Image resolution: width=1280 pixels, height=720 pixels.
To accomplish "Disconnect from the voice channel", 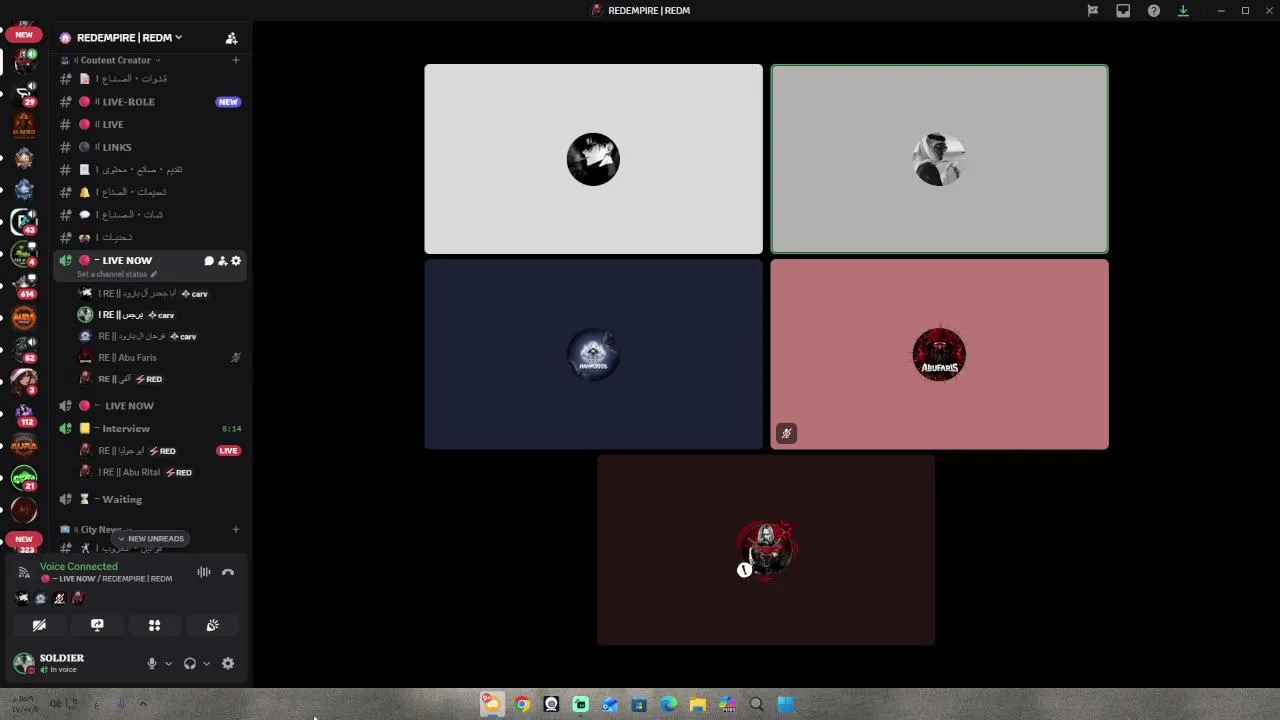I will pos(228,572).
